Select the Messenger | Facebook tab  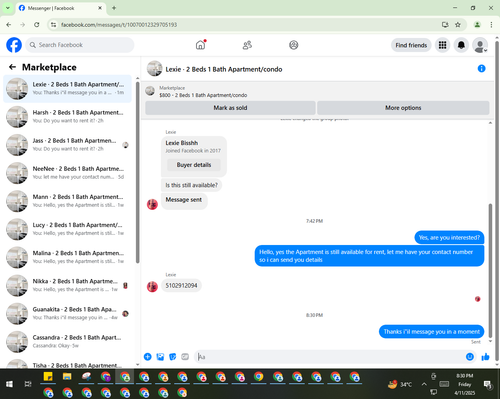(60, 8)
